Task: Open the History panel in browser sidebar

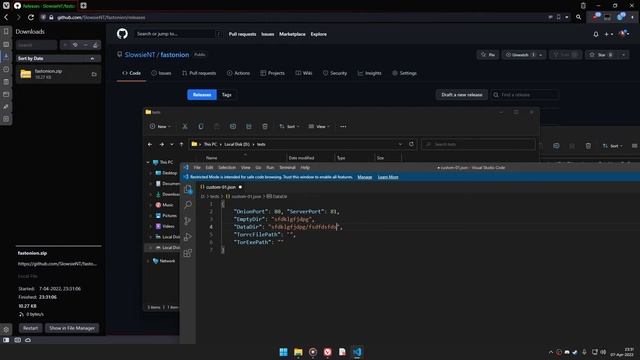Action: point(6,69)
